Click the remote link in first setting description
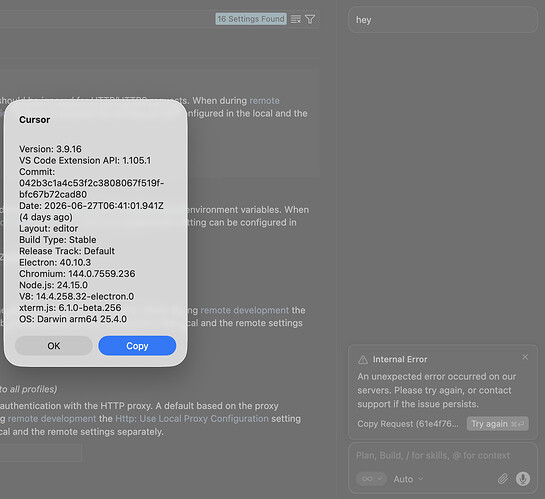The image size is (545, 499). [265, 100]
